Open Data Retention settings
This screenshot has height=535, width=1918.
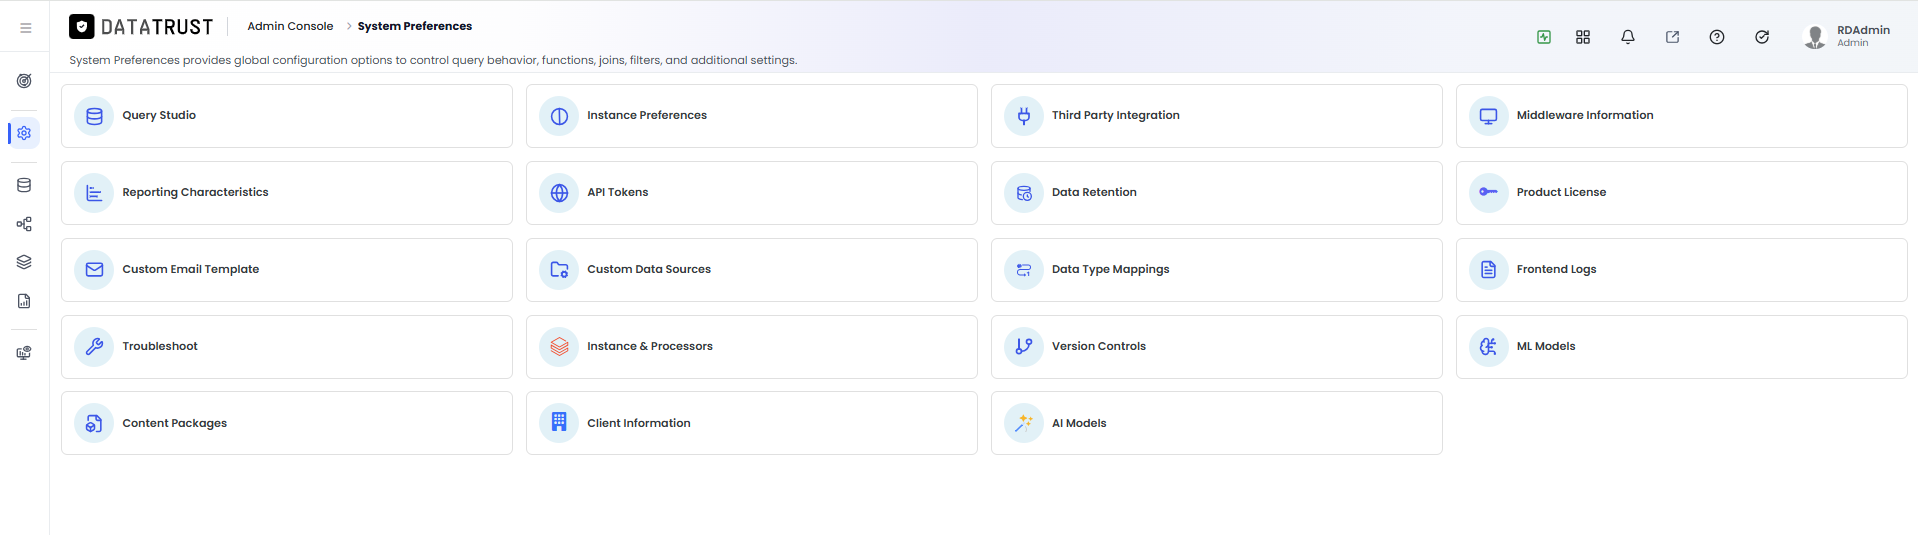pos(1217,193)
